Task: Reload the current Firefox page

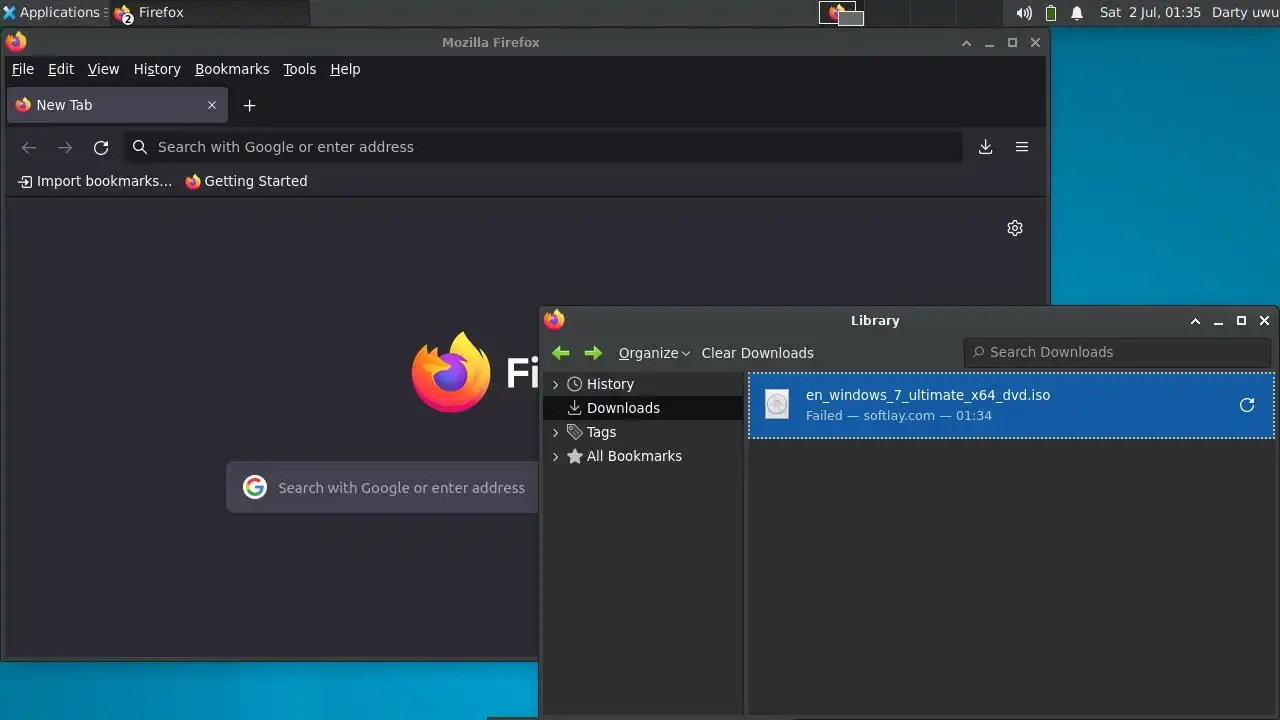Action: click(101, 147)
